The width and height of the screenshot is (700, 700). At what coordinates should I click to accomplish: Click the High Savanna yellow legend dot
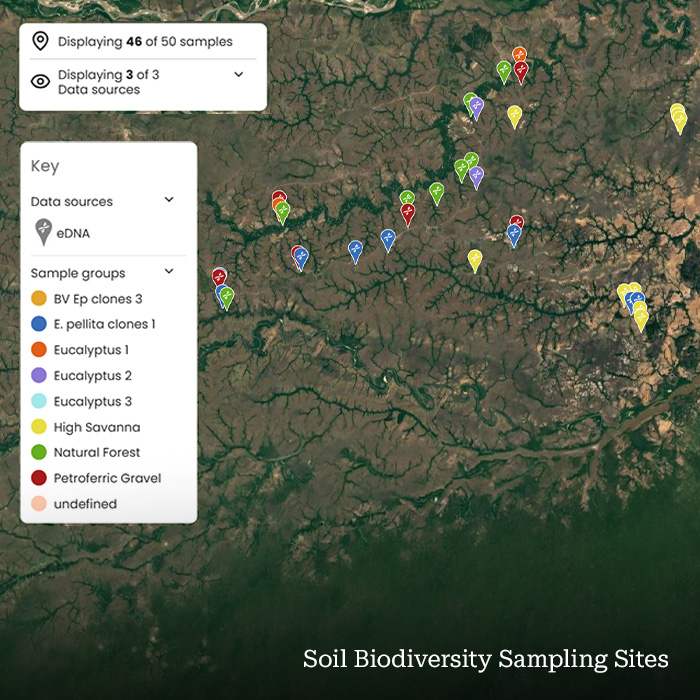(x=39, y=427)
